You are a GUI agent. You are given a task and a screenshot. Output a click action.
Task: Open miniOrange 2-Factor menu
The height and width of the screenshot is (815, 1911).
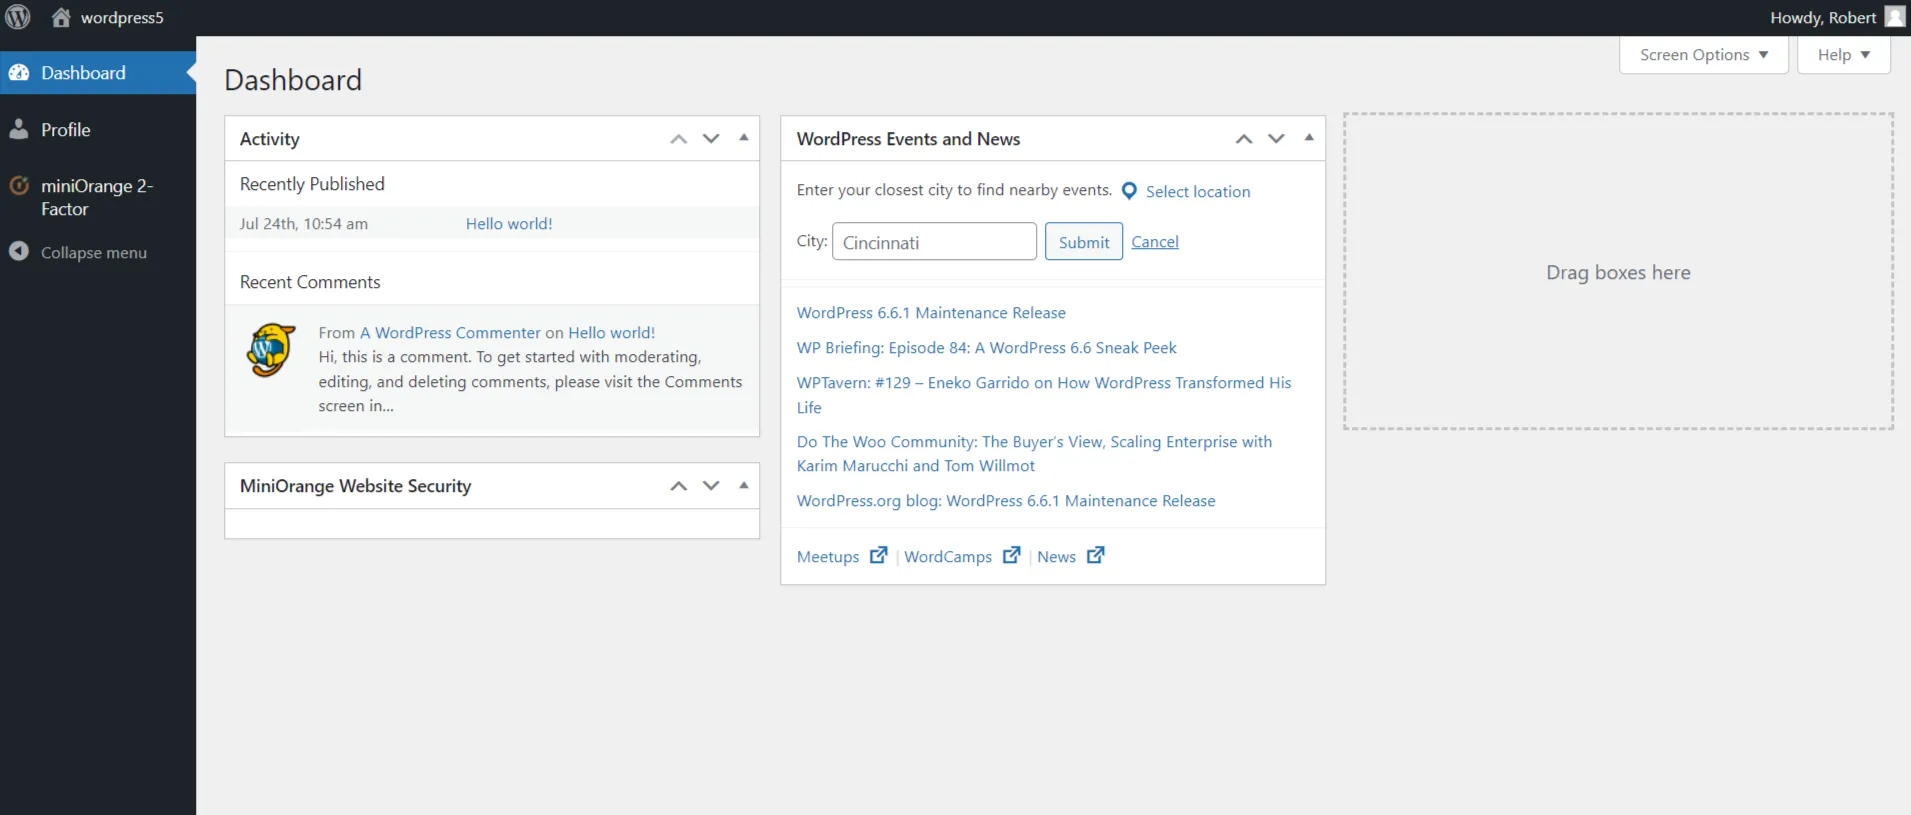coord(95,197)
